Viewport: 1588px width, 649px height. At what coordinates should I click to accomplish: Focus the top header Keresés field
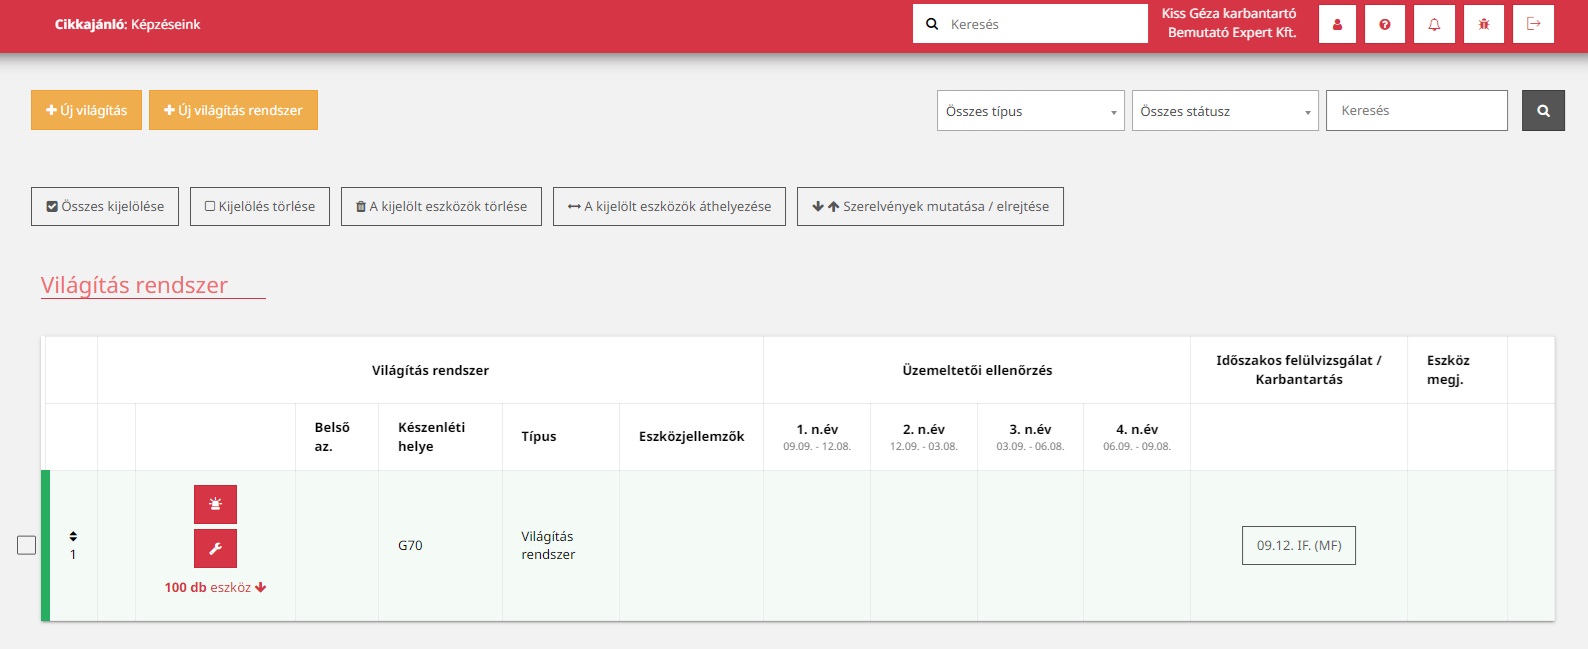[1030, 24]
